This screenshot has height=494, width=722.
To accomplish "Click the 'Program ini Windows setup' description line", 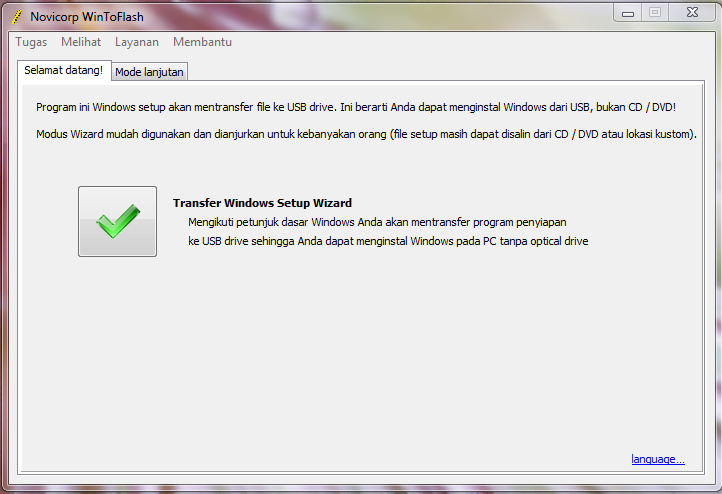I will [356, 107].
